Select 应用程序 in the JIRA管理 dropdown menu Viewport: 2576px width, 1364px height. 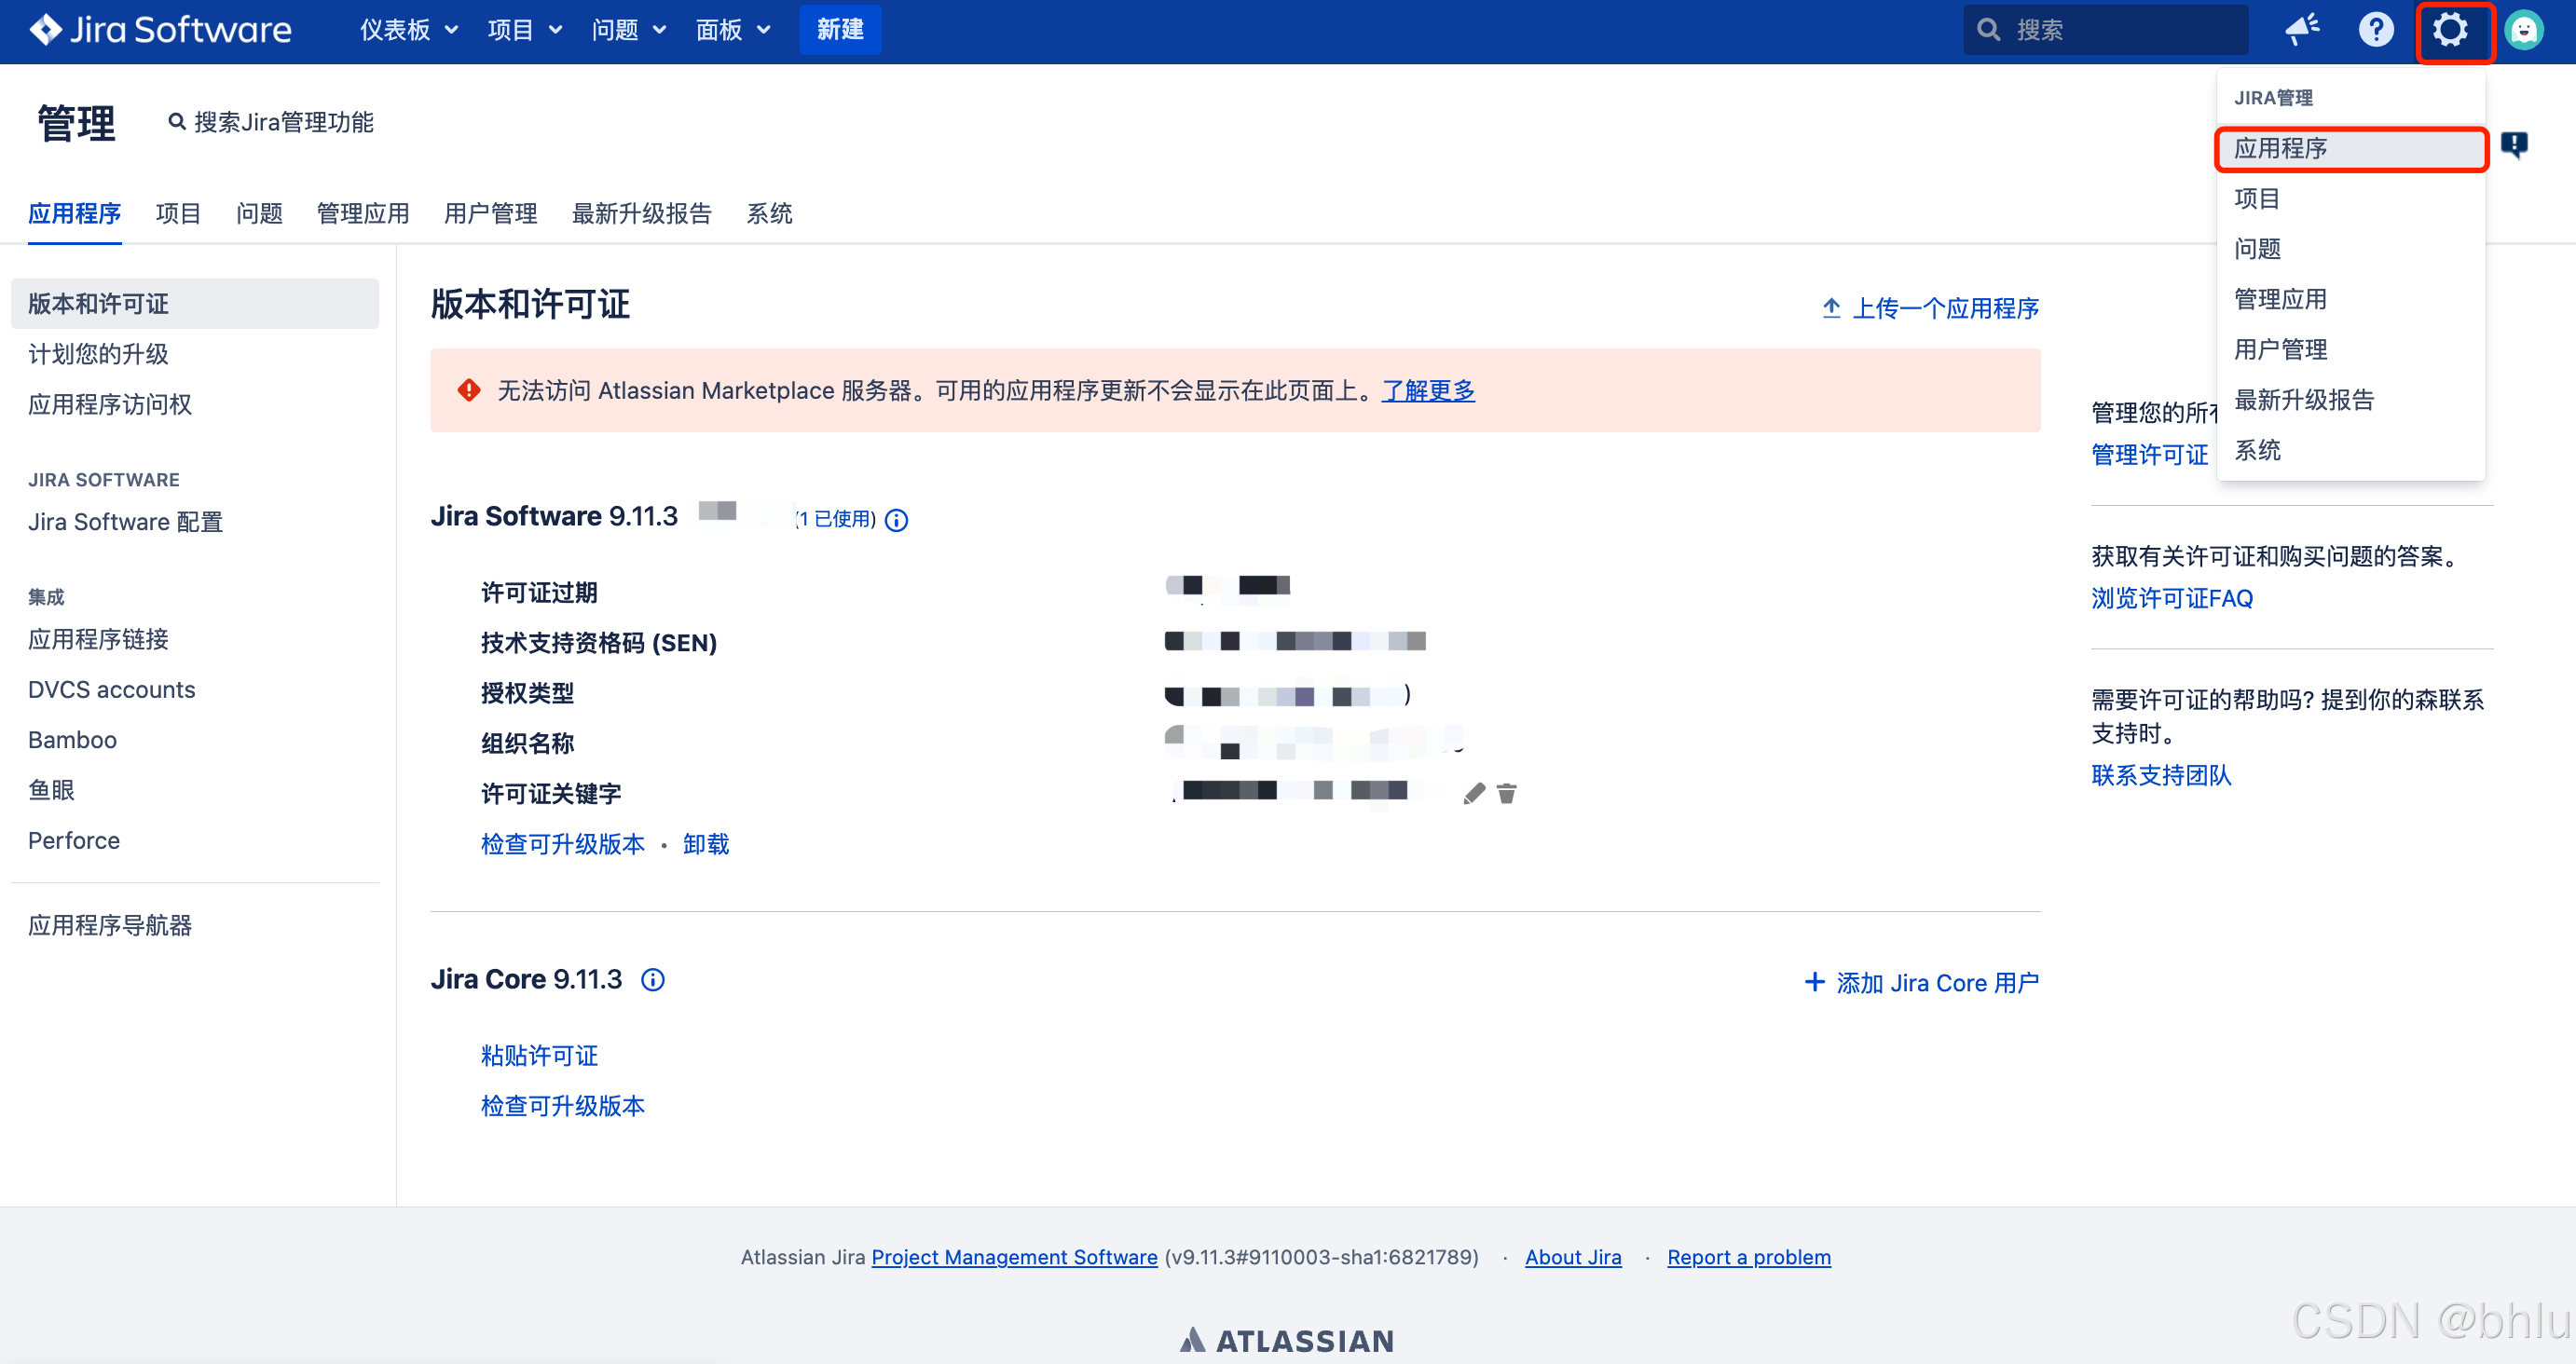2351,149
